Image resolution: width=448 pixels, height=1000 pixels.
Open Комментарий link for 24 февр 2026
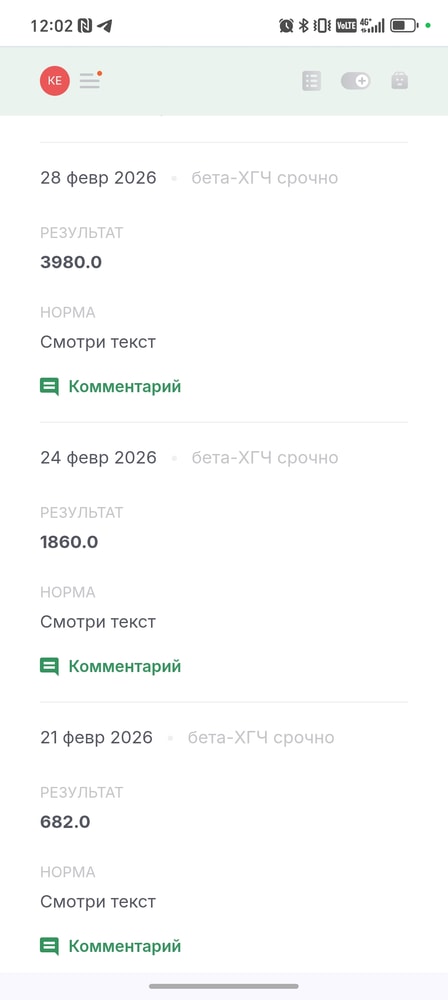point(125,666)
